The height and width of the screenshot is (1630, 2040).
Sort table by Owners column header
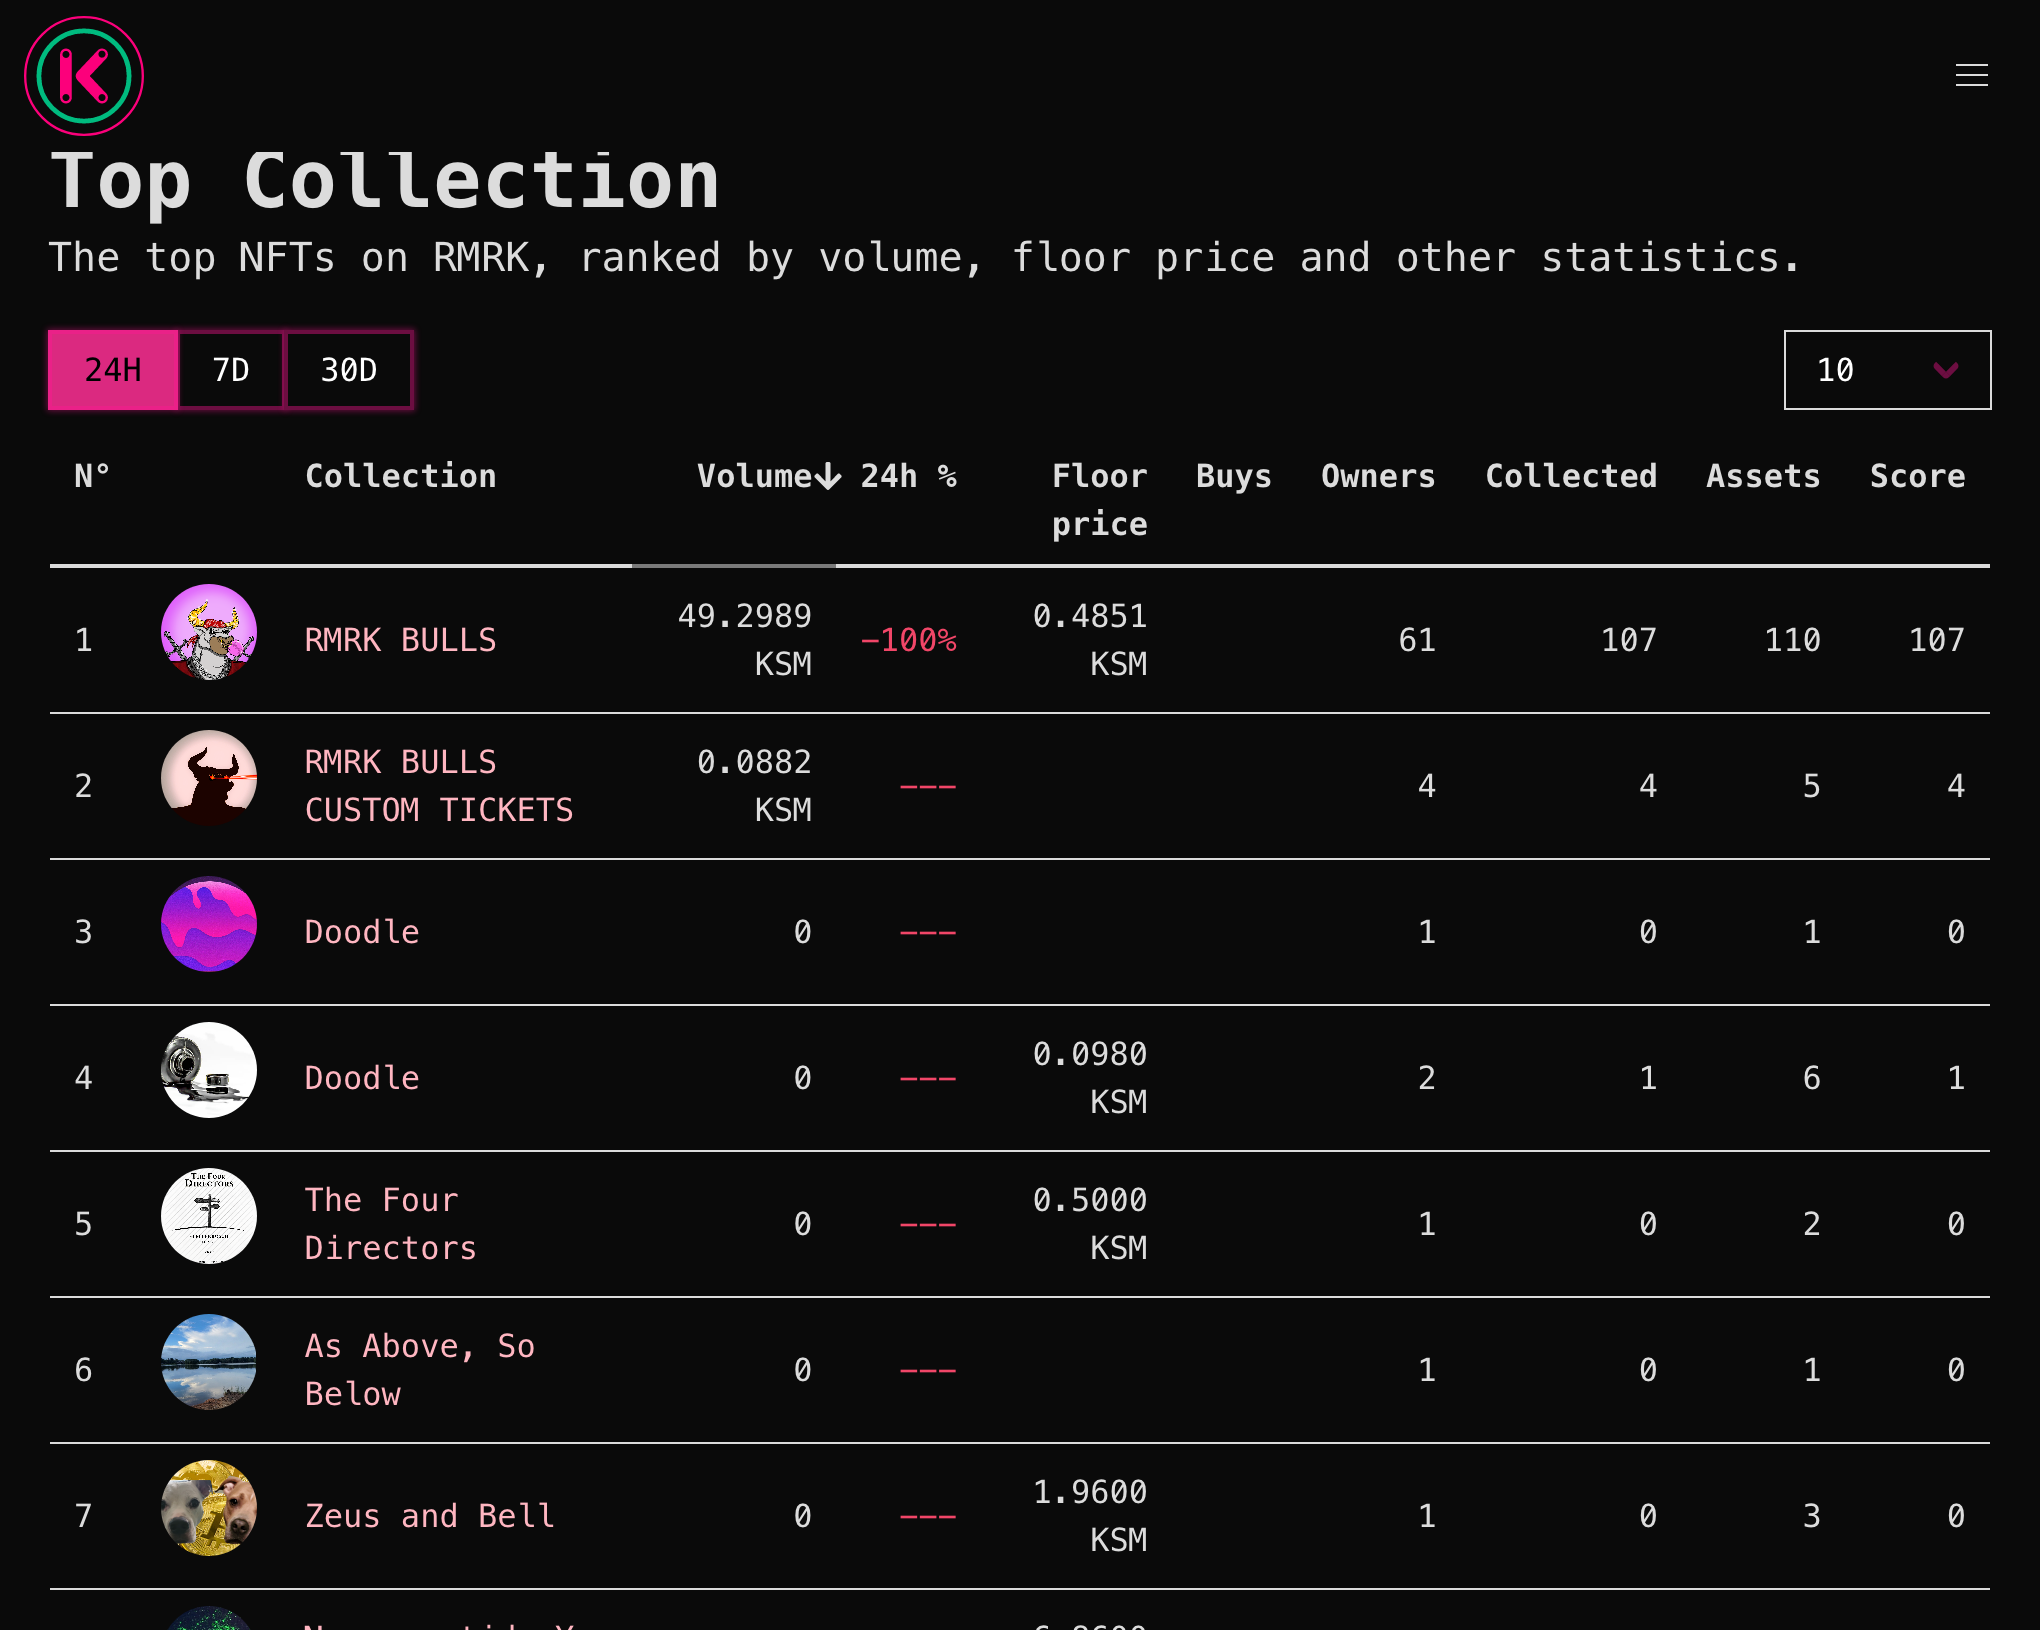coord(1377,476)
